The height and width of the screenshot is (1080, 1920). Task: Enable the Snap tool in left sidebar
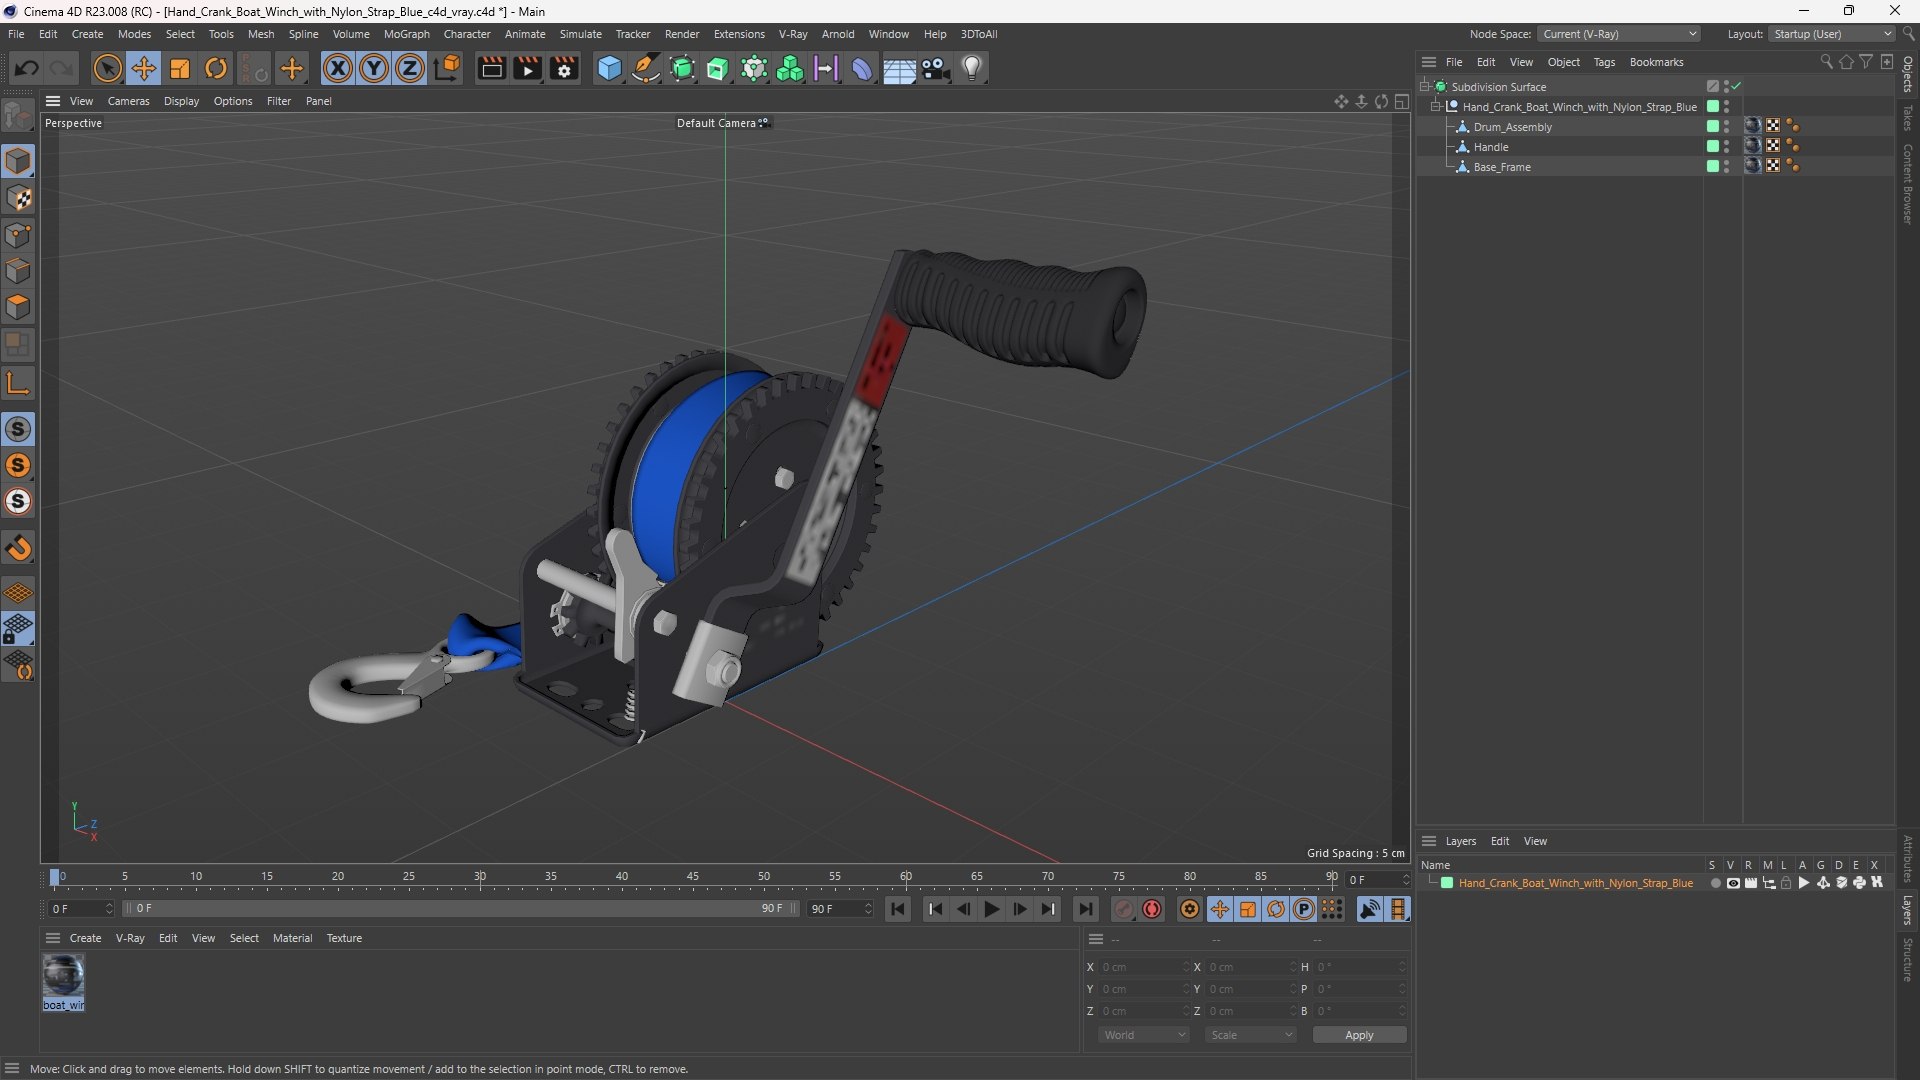point(18,548)
